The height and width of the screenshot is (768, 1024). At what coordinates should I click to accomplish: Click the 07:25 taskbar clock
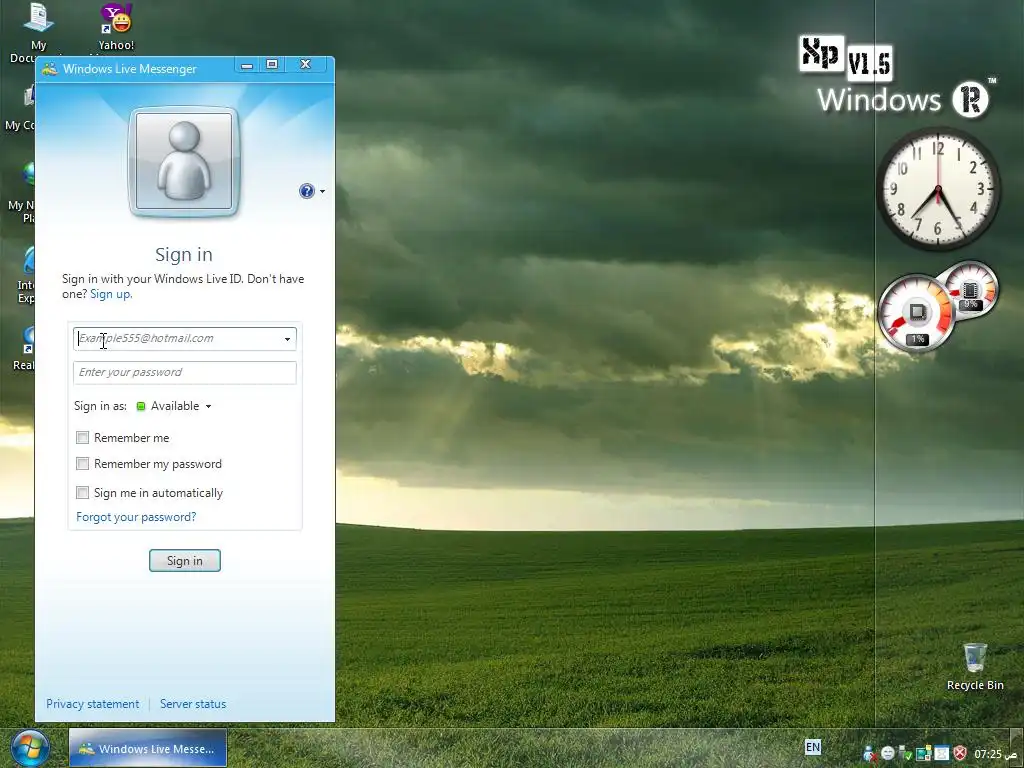995,754
